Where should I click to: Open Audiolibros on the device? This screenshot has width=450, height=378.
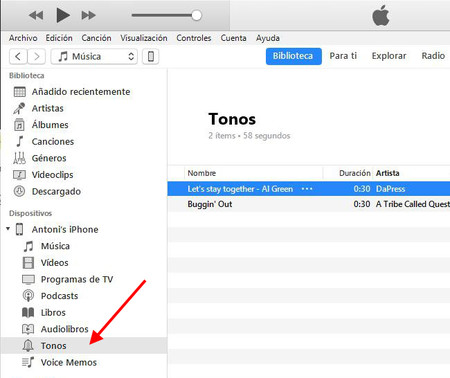point(65,329)
